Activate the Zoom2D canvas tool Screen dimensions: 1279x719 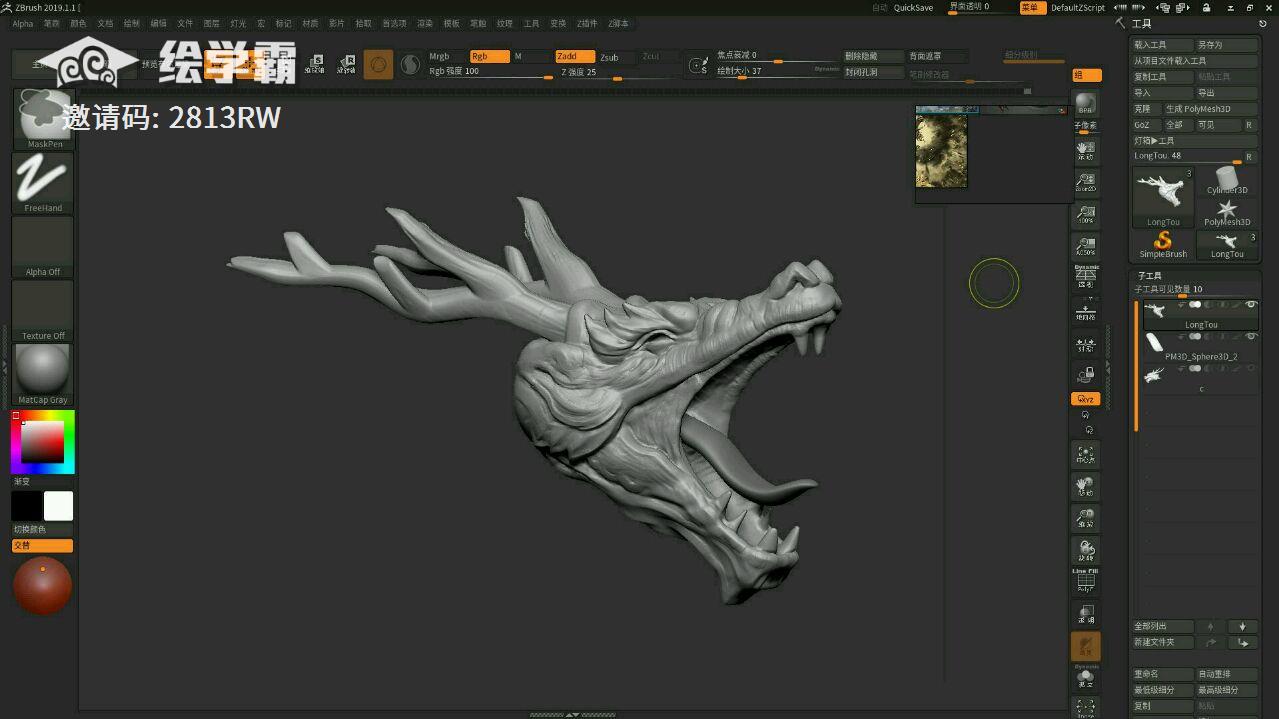[x=1086, y=183]
